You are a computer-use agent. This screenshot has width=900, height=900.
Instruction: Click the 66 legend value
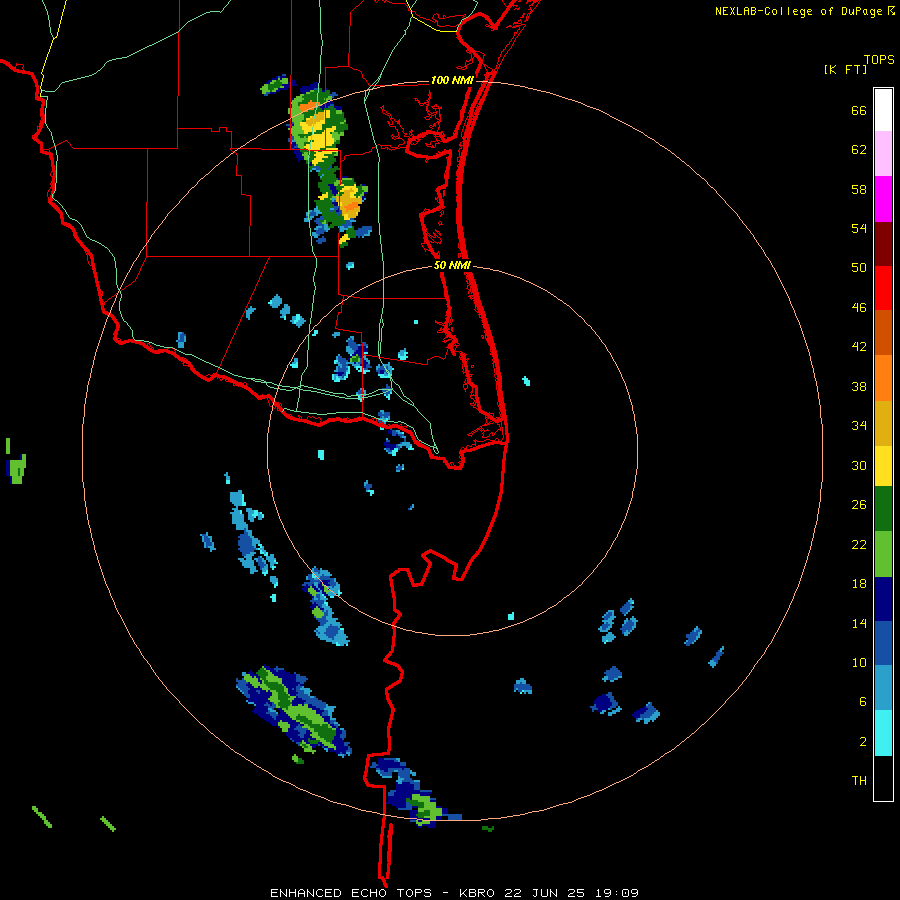pos(859,111)
